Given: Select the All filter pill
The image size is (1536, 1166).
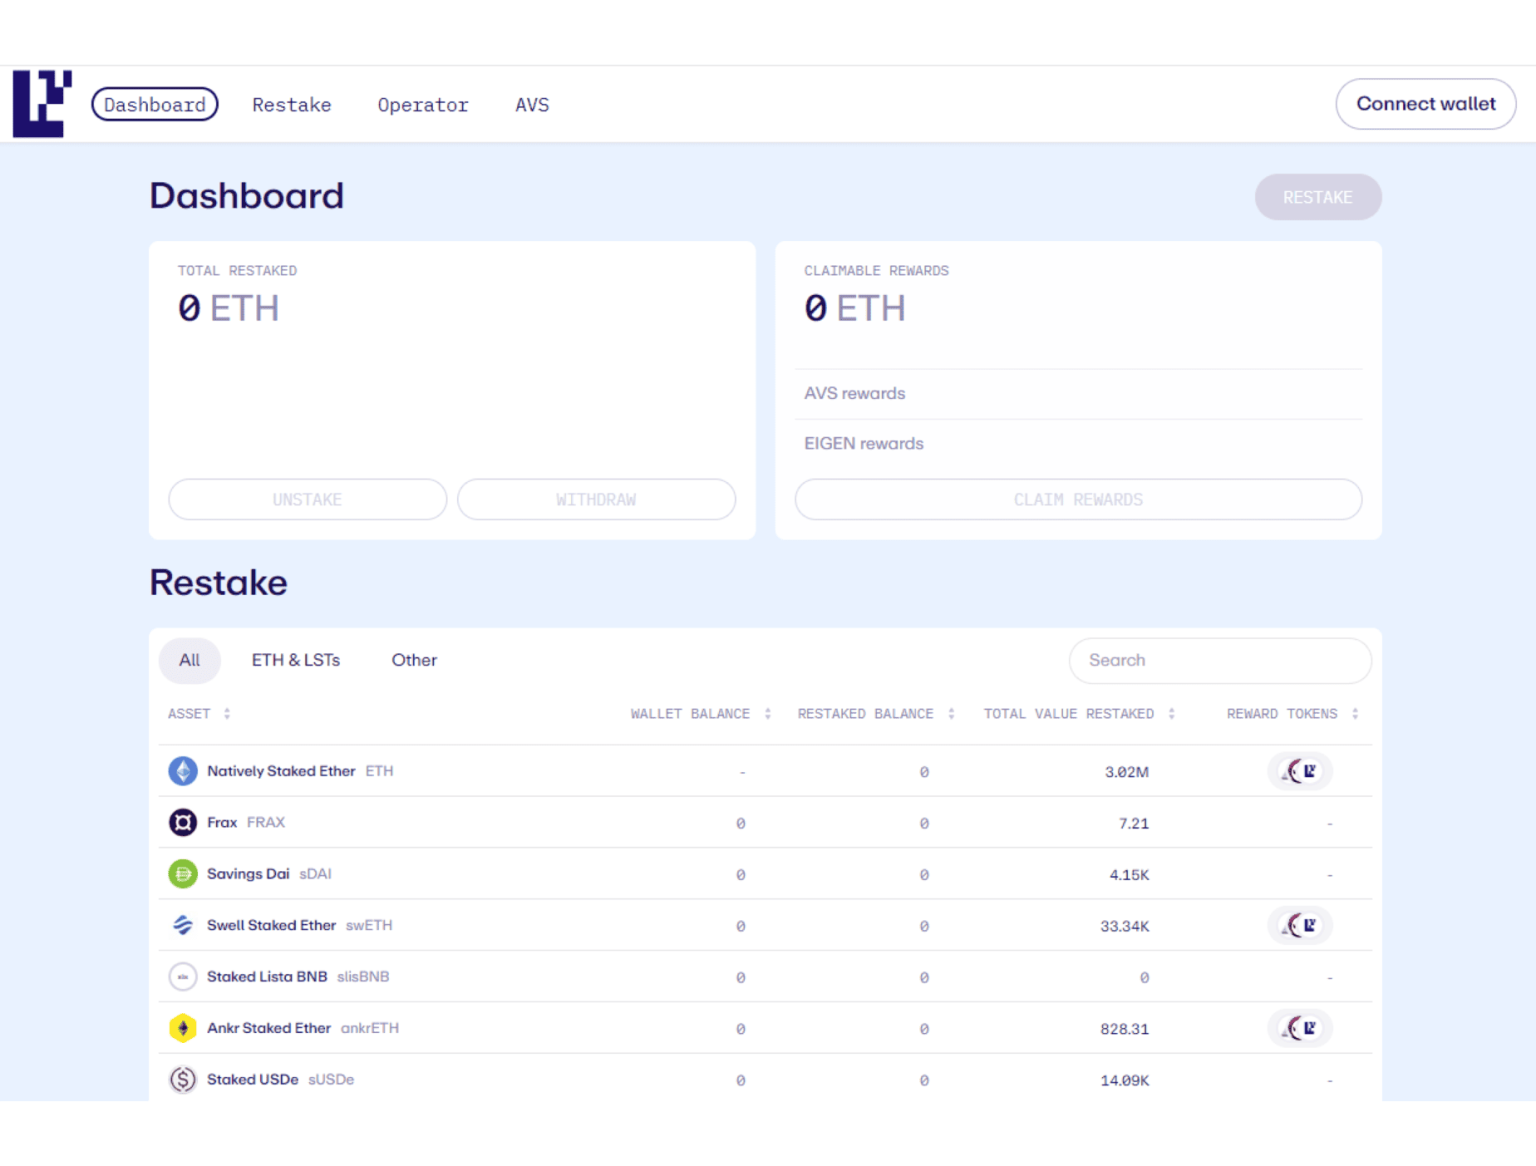Looking at the screenshot, I should click(189, 660).
